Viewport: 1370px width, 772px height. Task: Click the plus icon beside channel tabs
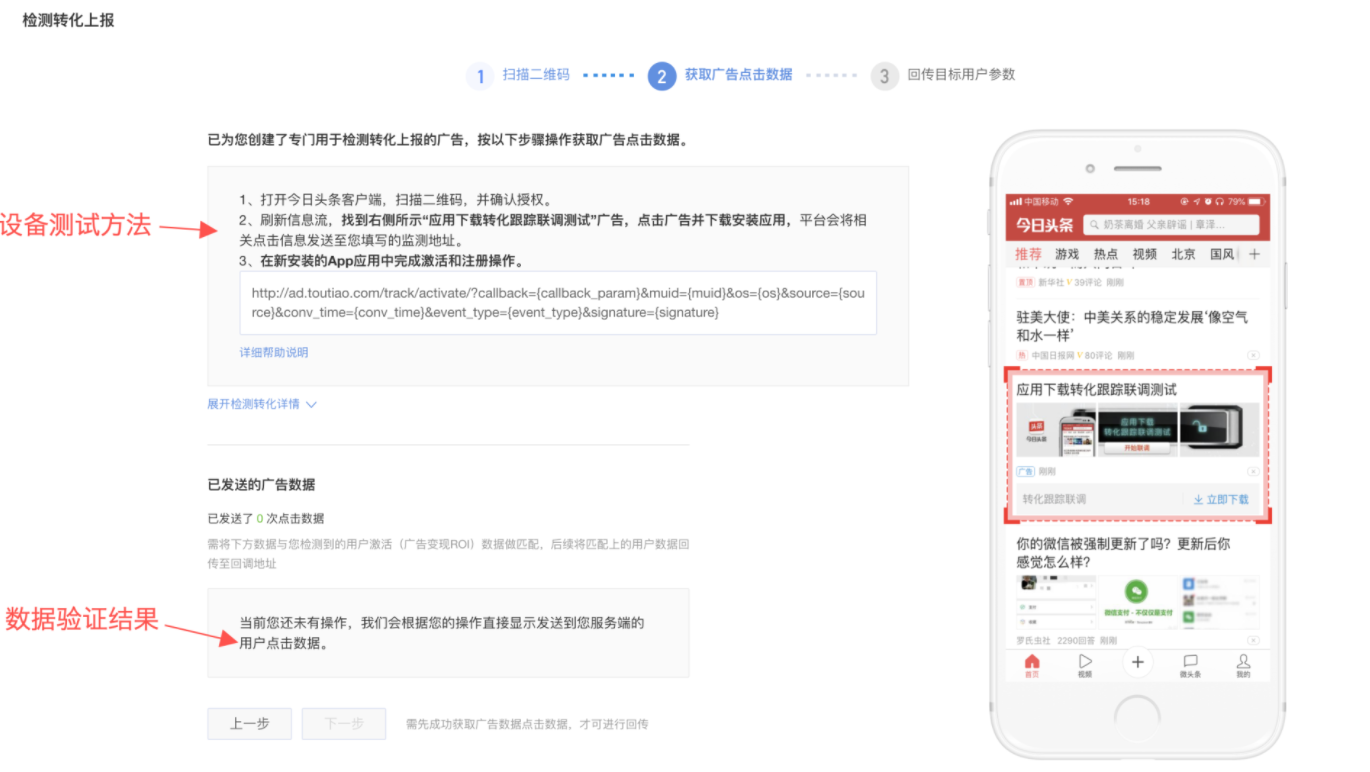1254,254
